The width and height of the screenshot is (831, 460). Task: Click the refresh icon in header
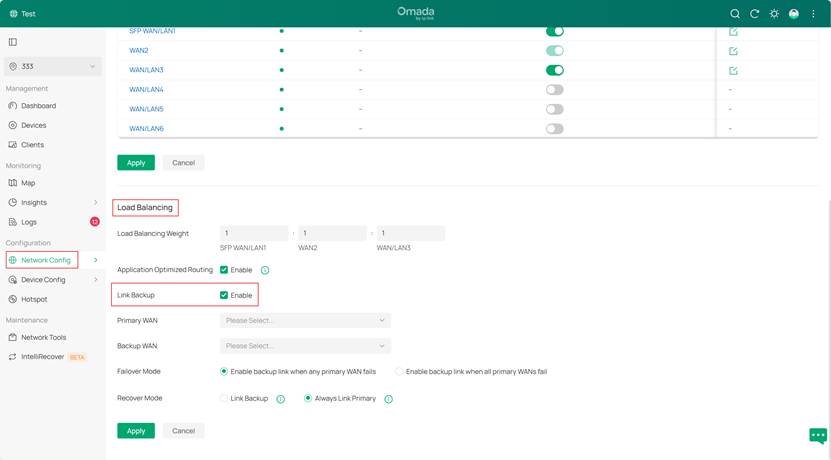[755, 14]
